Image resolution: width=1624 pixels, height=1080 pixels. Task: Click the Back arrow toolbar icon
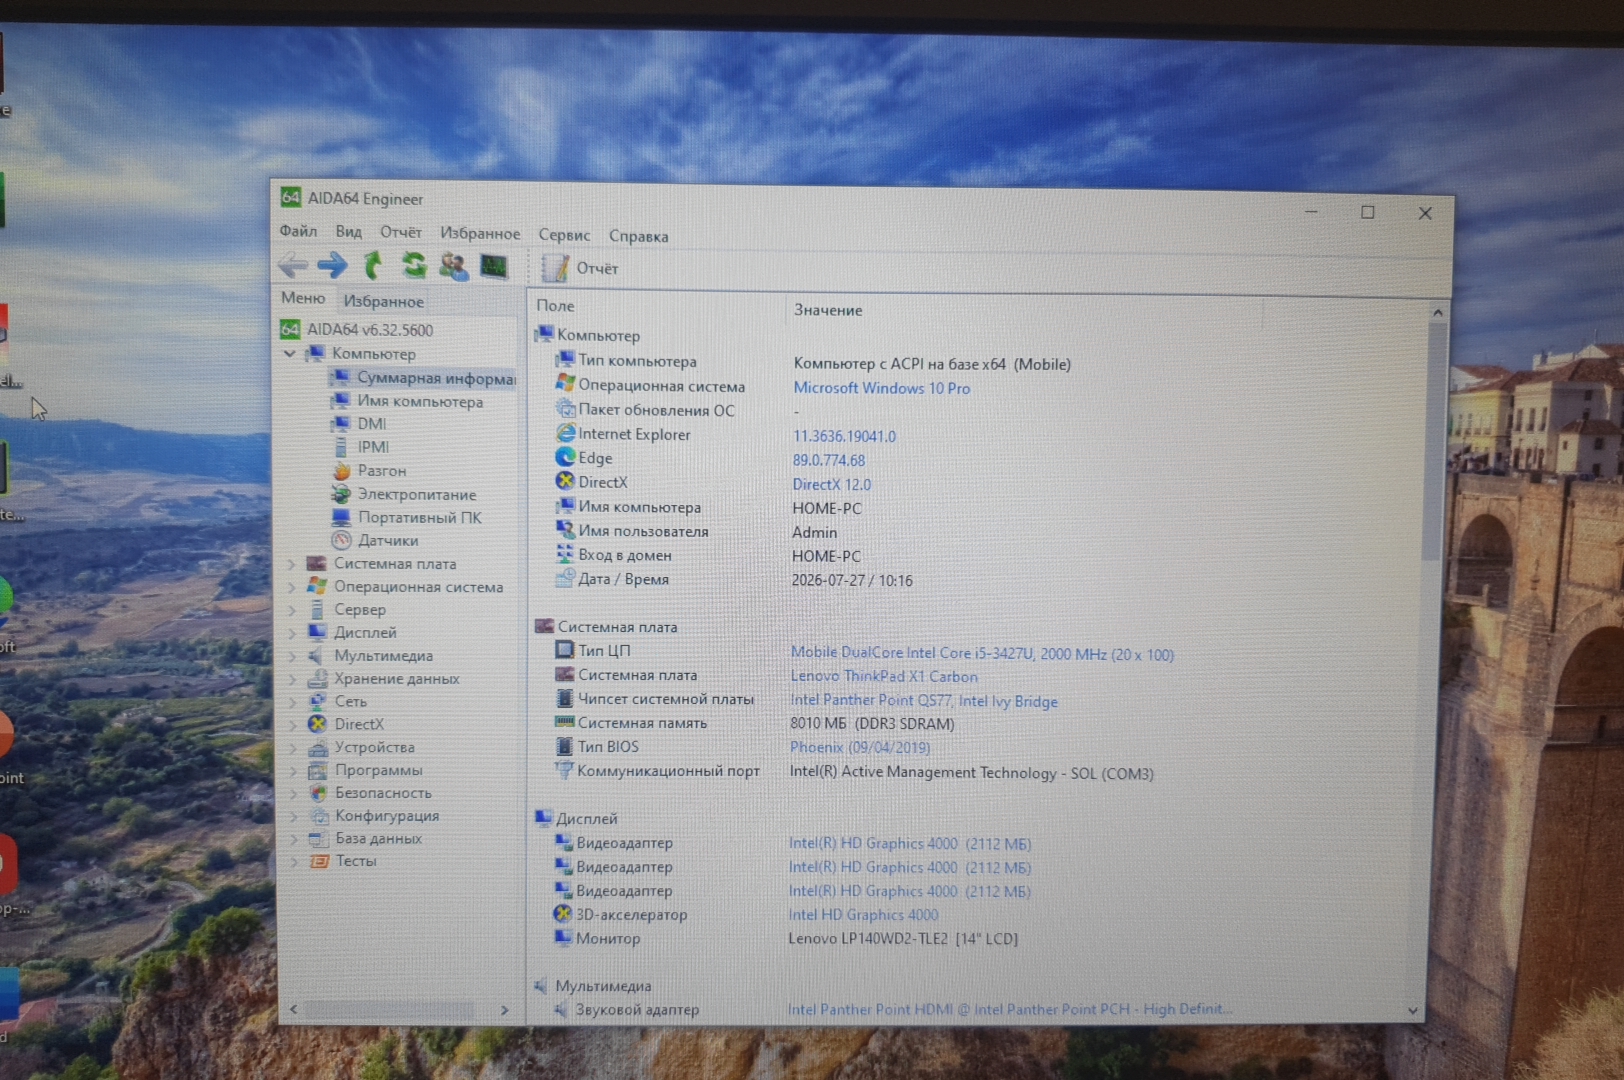click(x=293, y=265)
